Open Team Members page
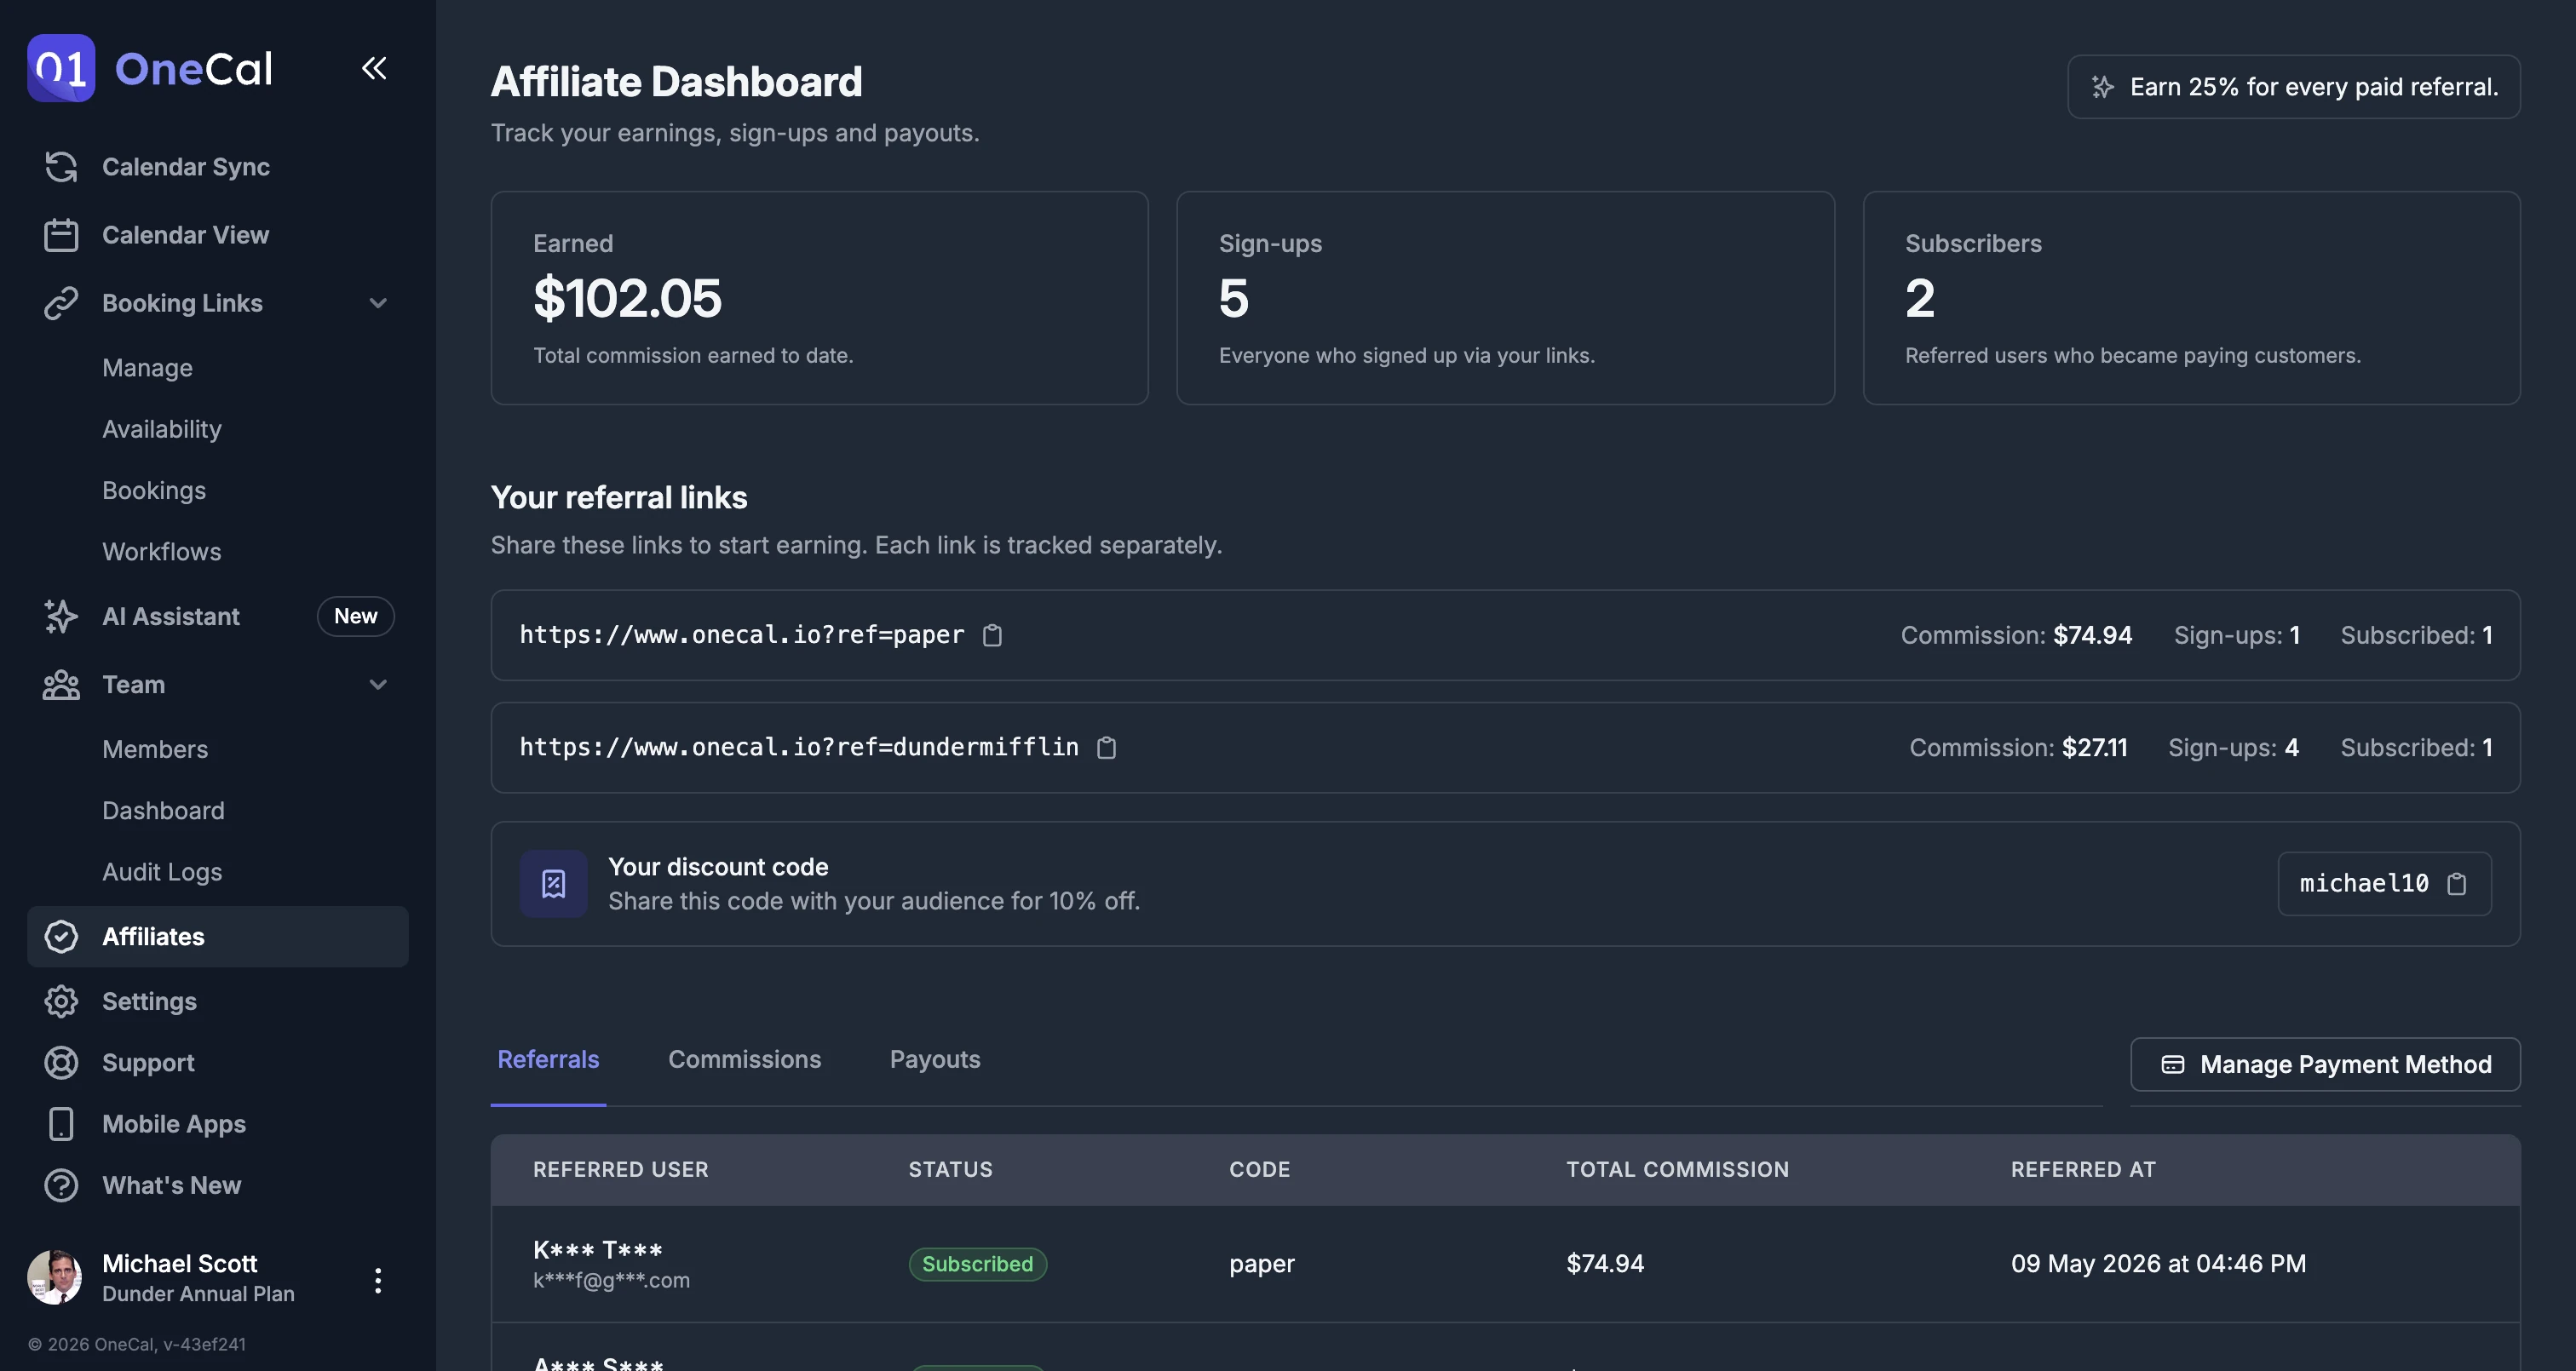The width and height of the screenshot is (2576, 1371). click(x=155, y=749)
